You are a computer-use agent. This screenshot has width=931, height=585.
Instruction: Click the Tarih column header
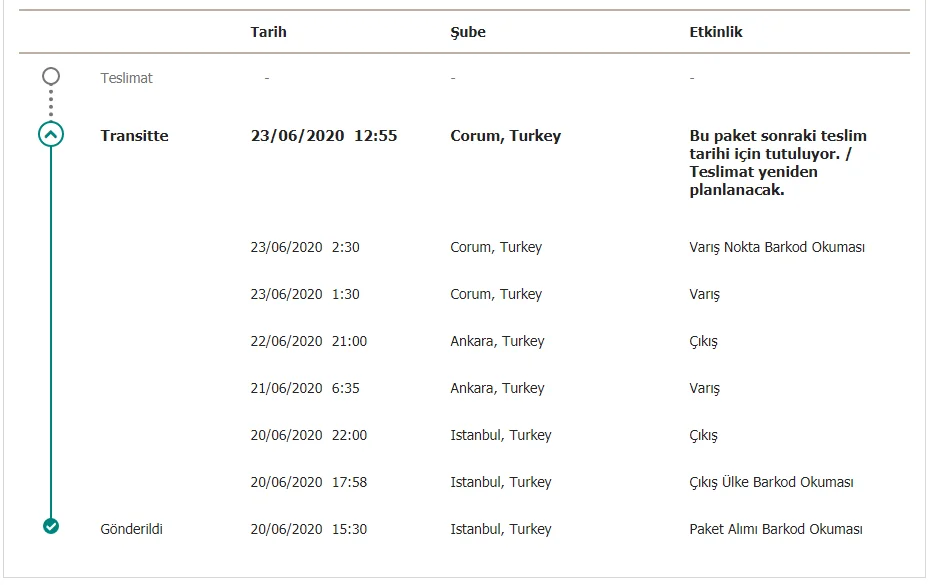tap(268, 32)
